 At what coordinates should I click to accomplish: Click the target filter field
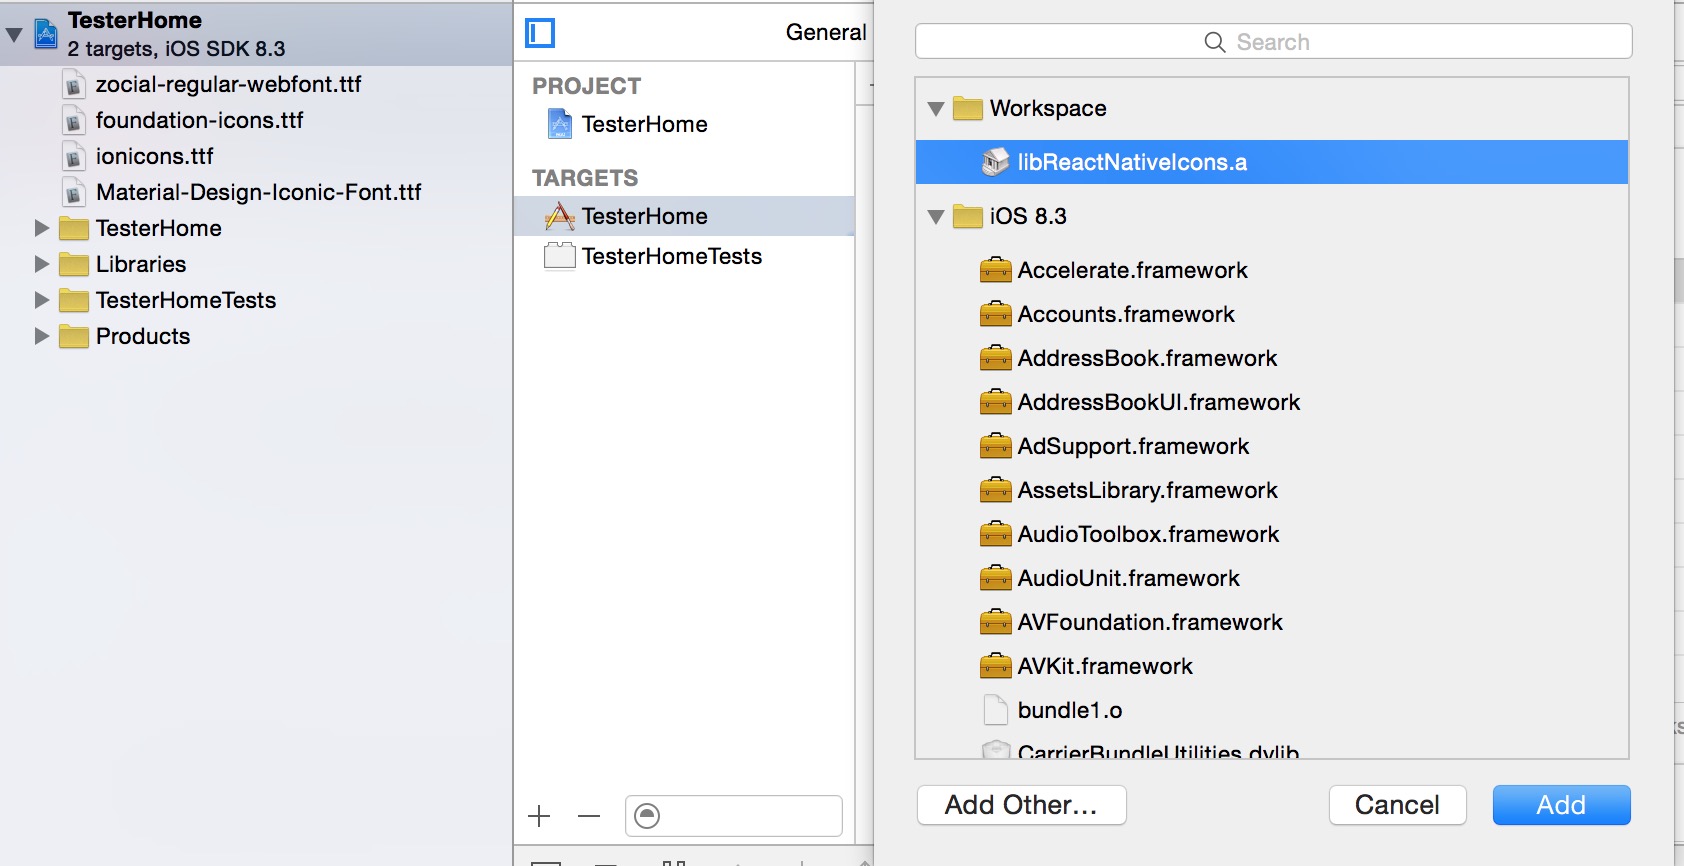[x=734, y=816]
